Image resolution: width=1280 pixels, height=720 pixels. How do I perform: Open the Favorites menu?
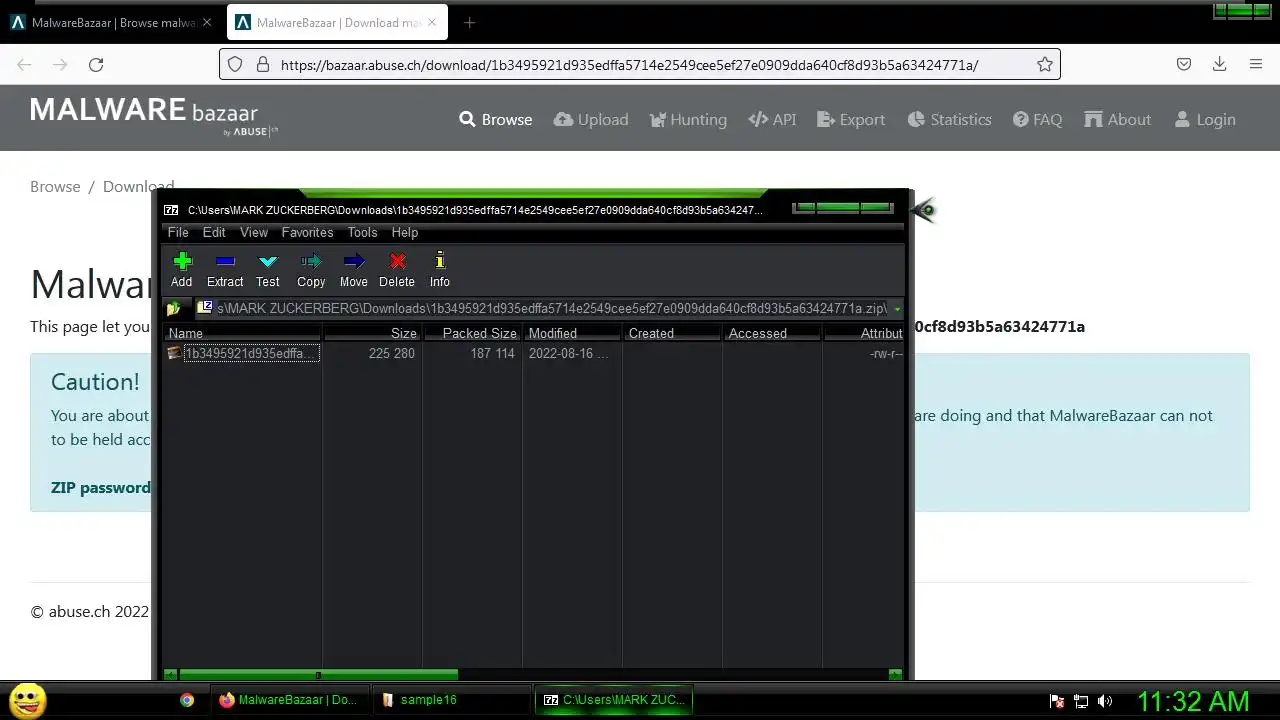point(307,232)
